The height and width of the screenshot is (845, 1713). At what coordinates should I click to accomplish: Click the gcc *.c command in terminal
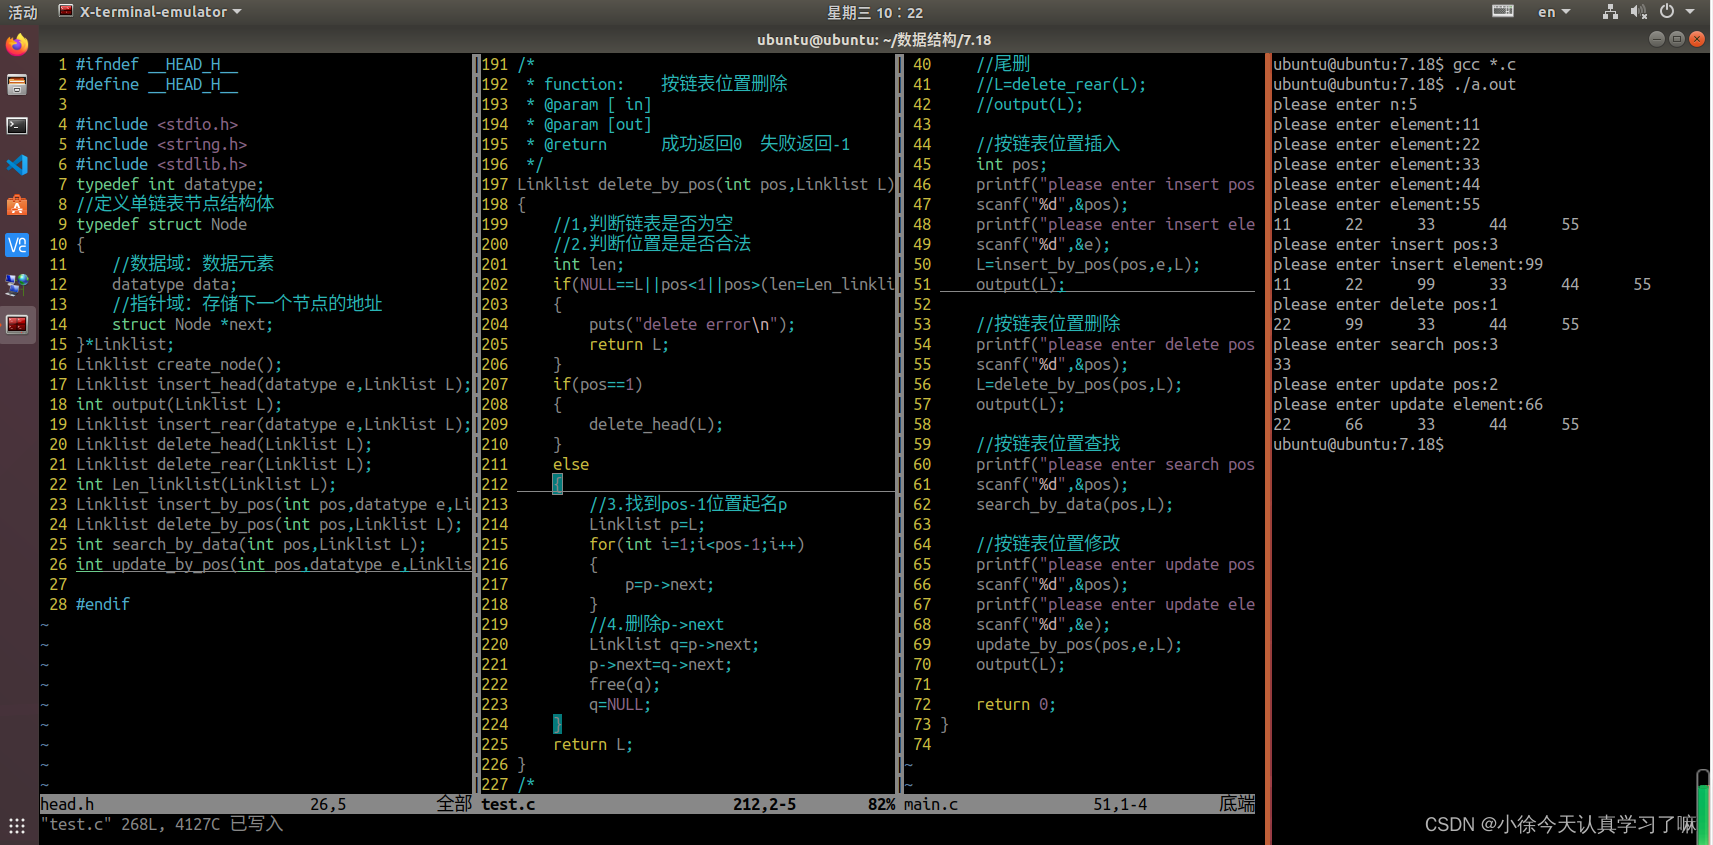click(1484, 64)
